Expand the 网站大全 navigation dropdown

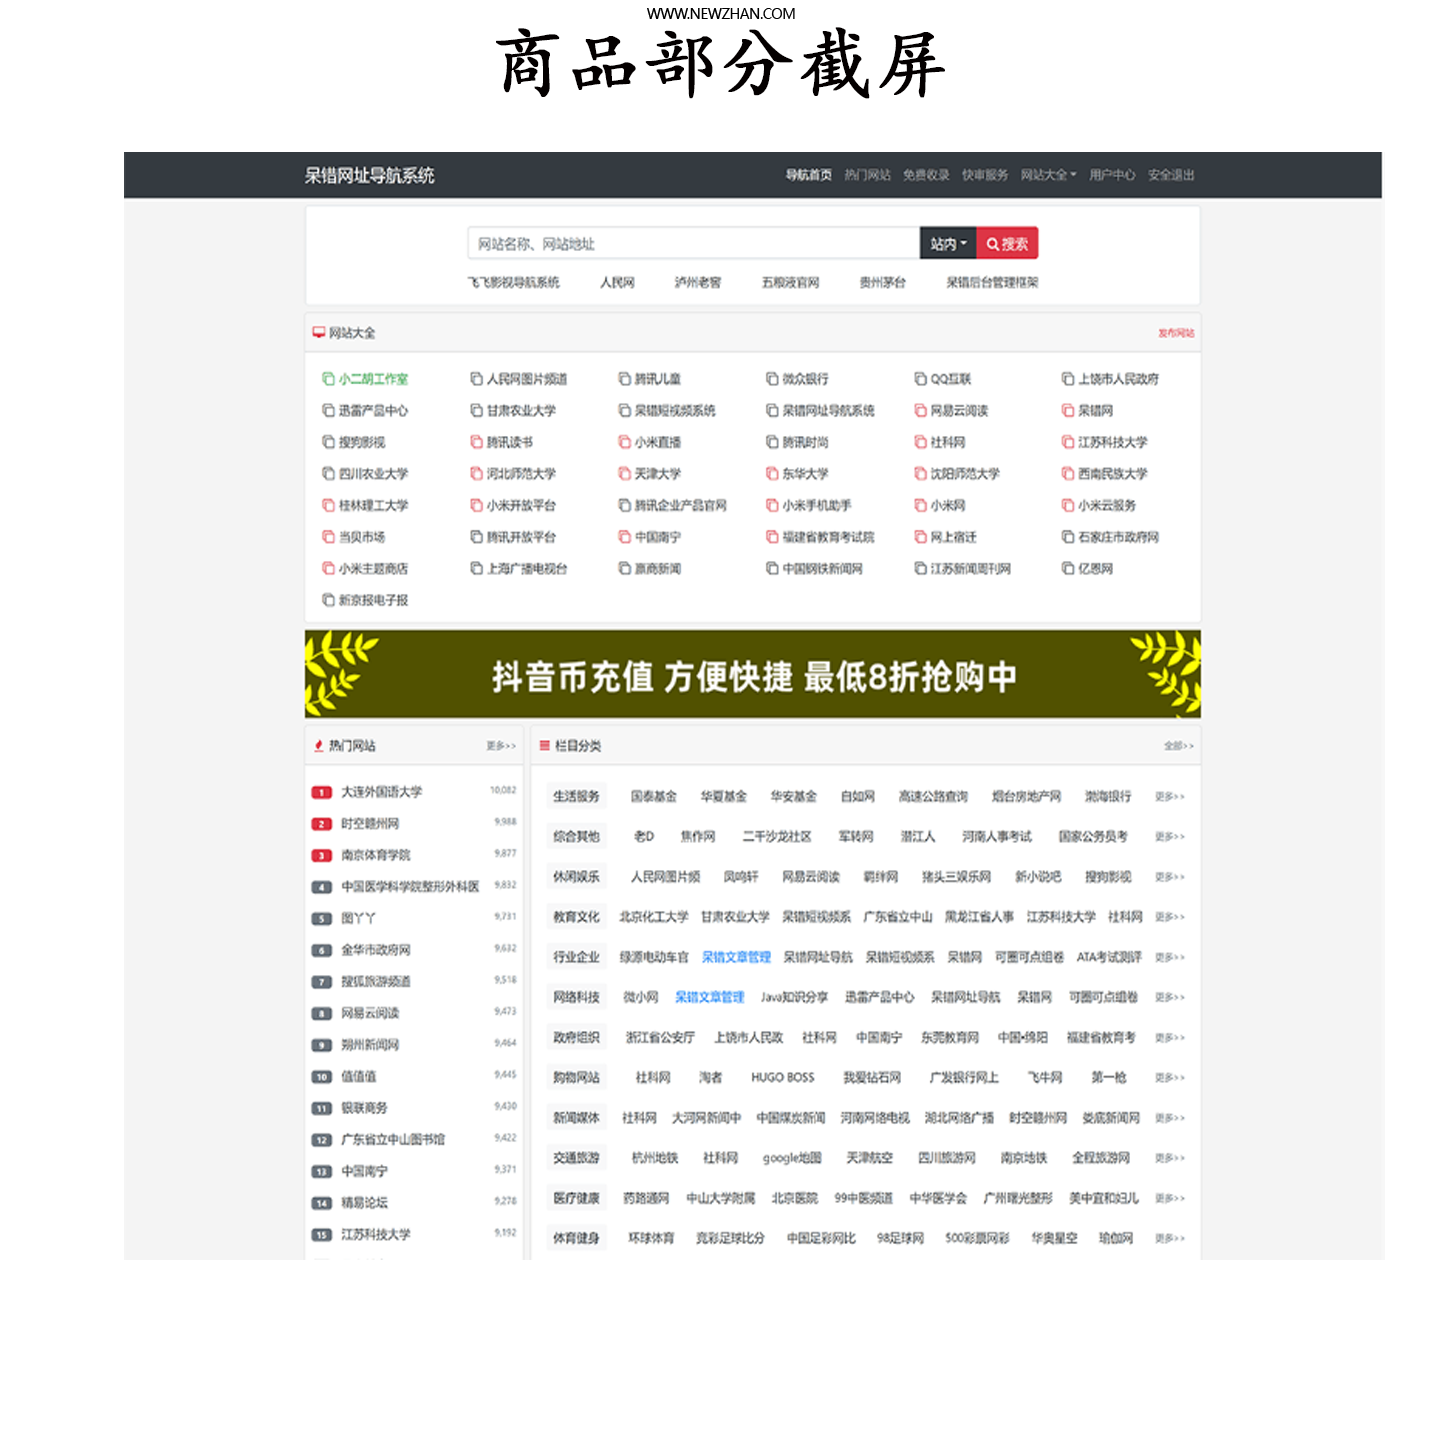coord(1046,174)
